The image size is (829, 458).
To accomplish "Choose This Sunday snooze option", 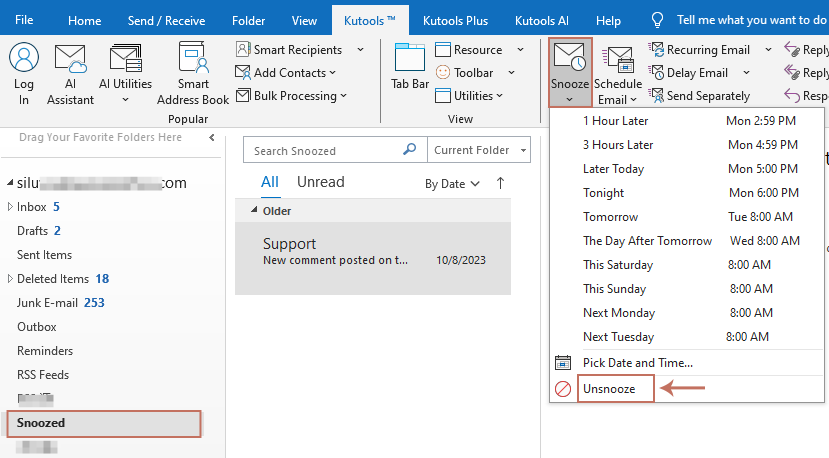I will pos(687,289).
